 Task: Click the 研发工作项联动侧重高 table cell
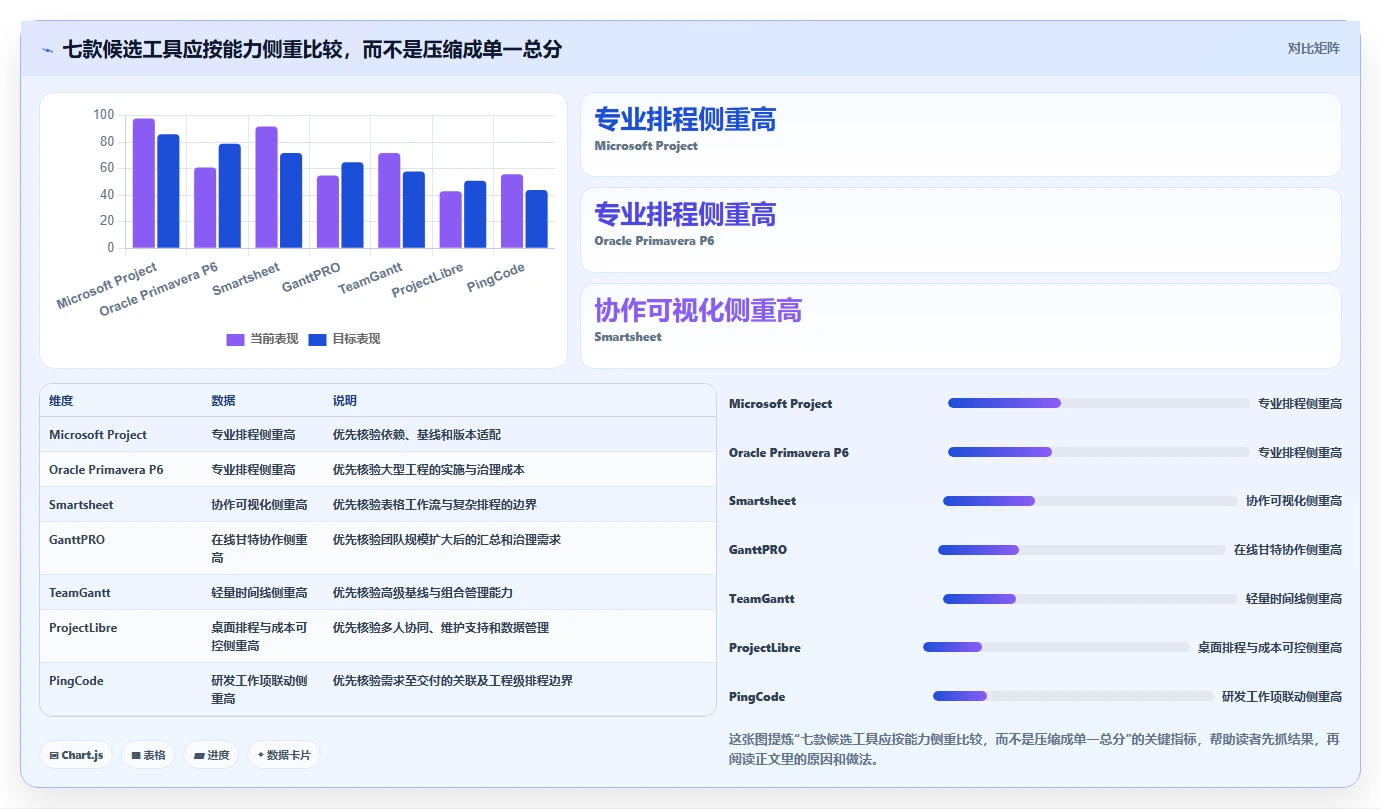pyautogui.click(x=260, y=689)
